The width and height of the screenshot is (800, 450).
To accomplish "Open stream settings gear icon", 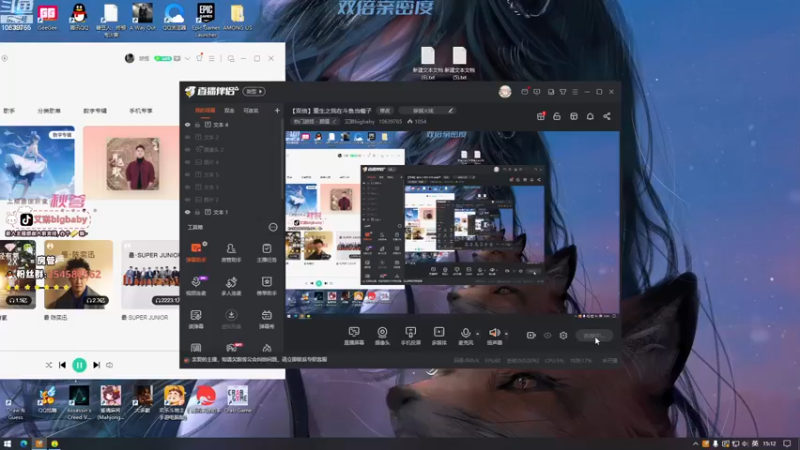I will point(563,335).
